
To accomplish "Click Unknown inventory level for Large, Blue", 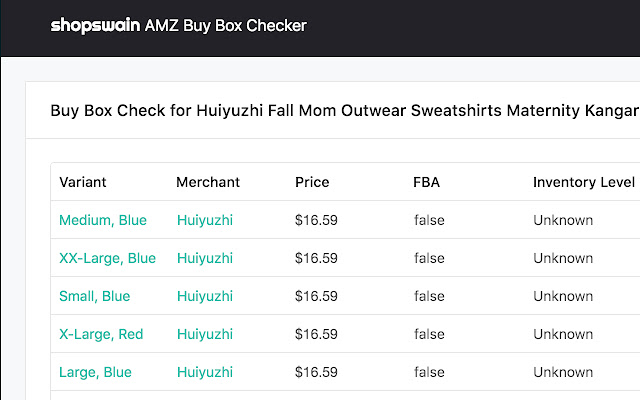I will pos(563,372).
